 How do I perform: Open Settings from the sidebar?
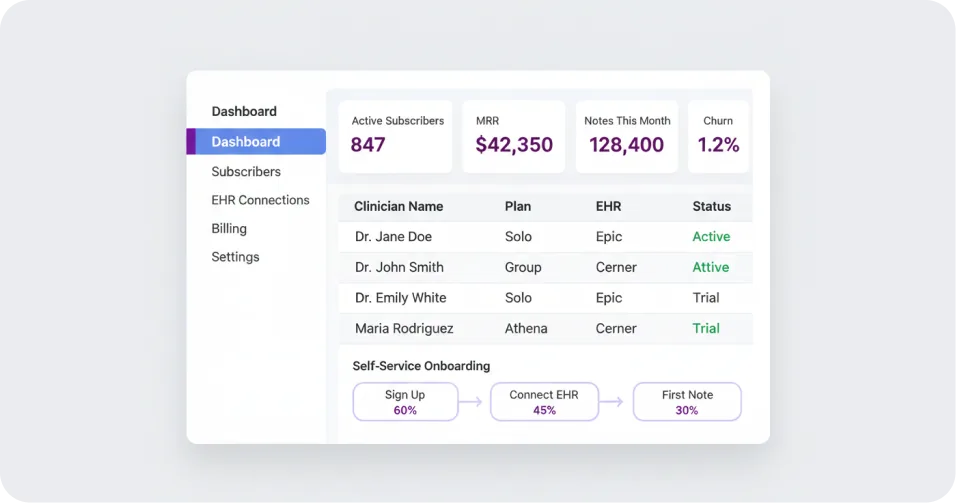click(235, 257)
